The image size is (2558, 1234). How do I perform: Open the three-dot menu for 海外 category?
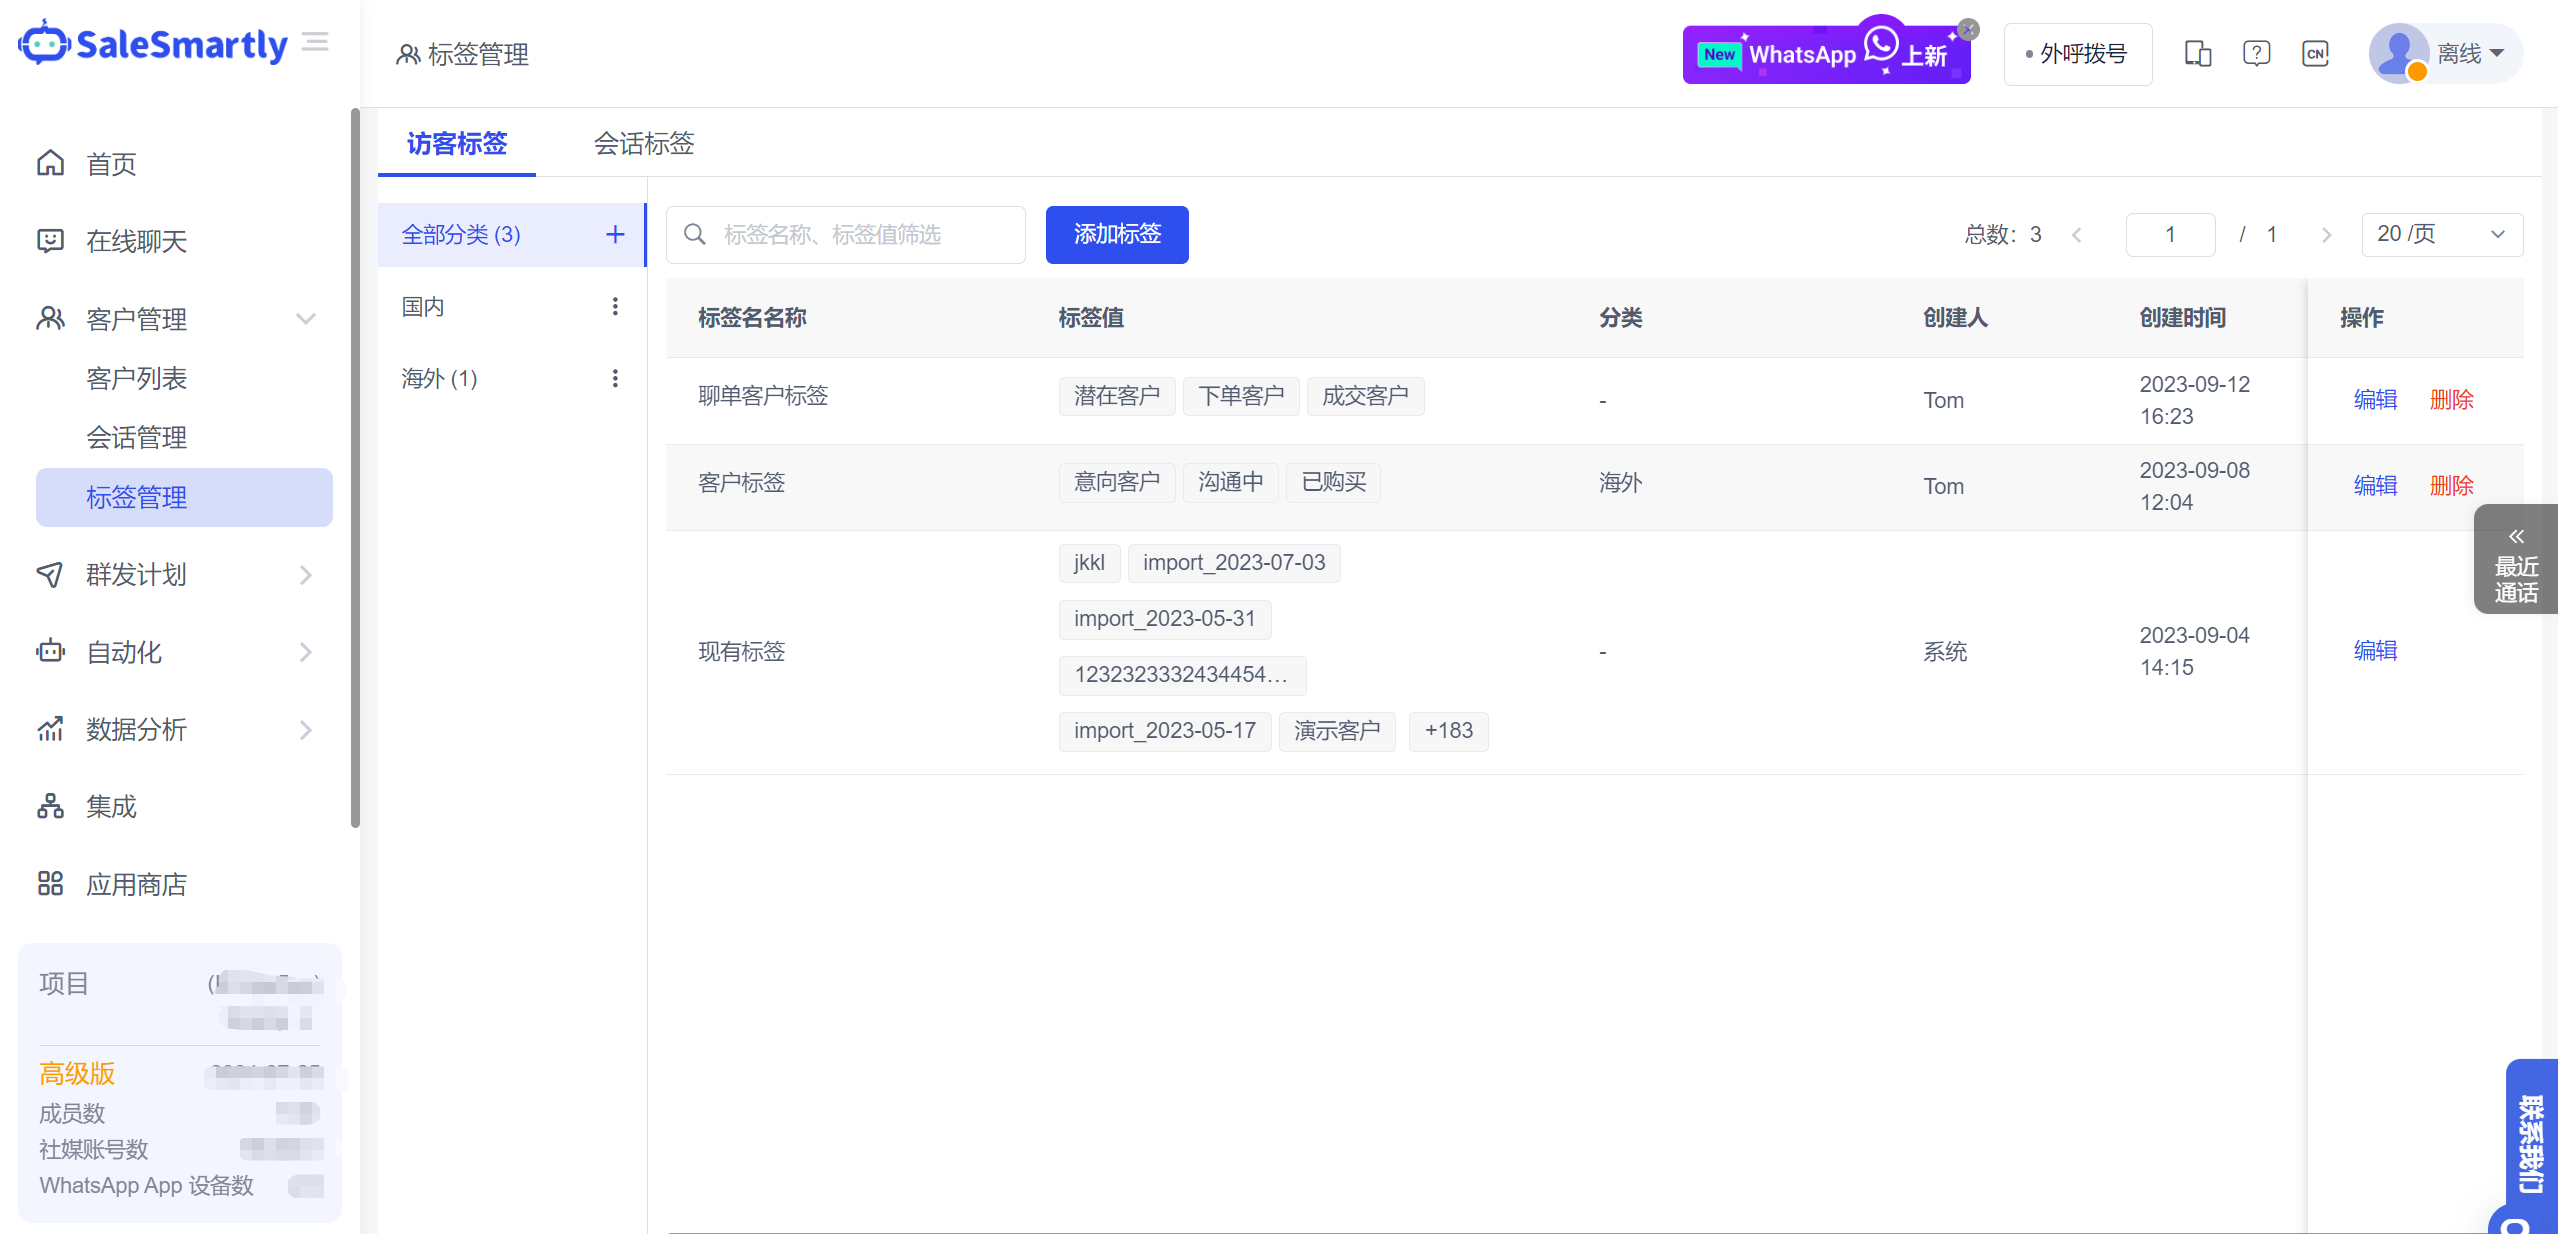[615, 378]
